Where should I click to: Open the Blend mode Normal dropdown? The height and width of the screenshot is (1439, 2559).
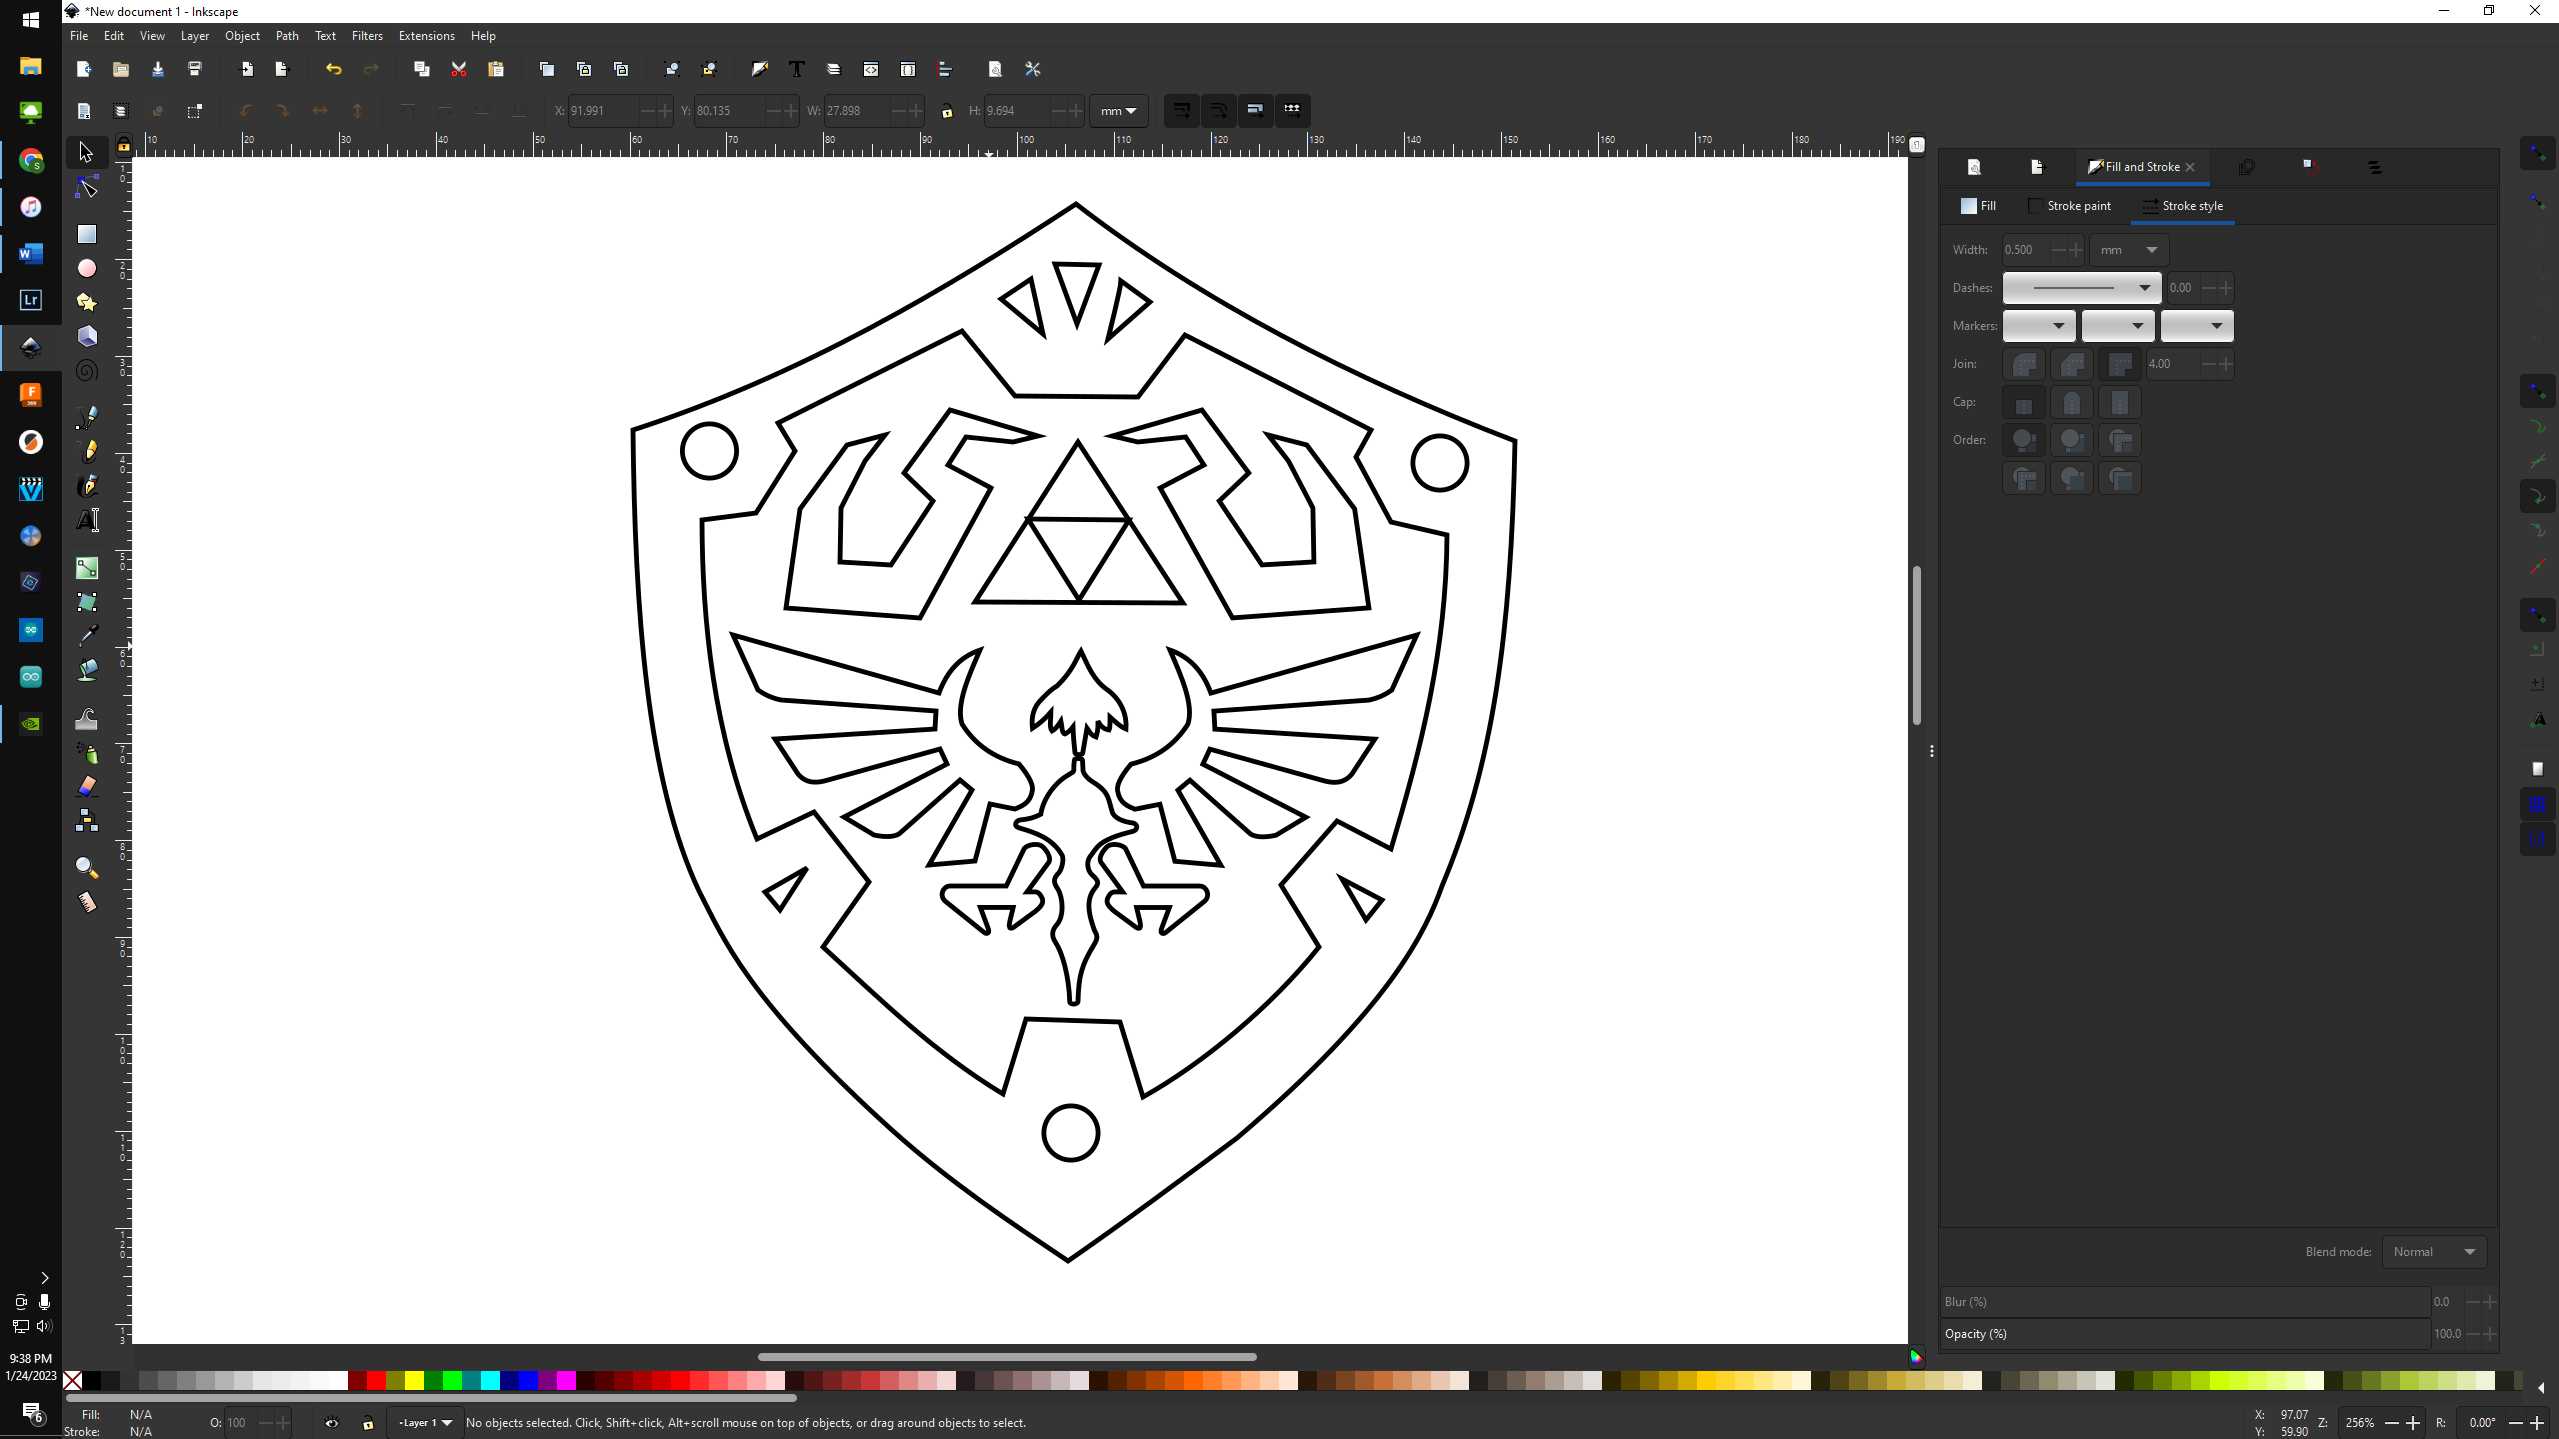click(x=2433, y=1252)
